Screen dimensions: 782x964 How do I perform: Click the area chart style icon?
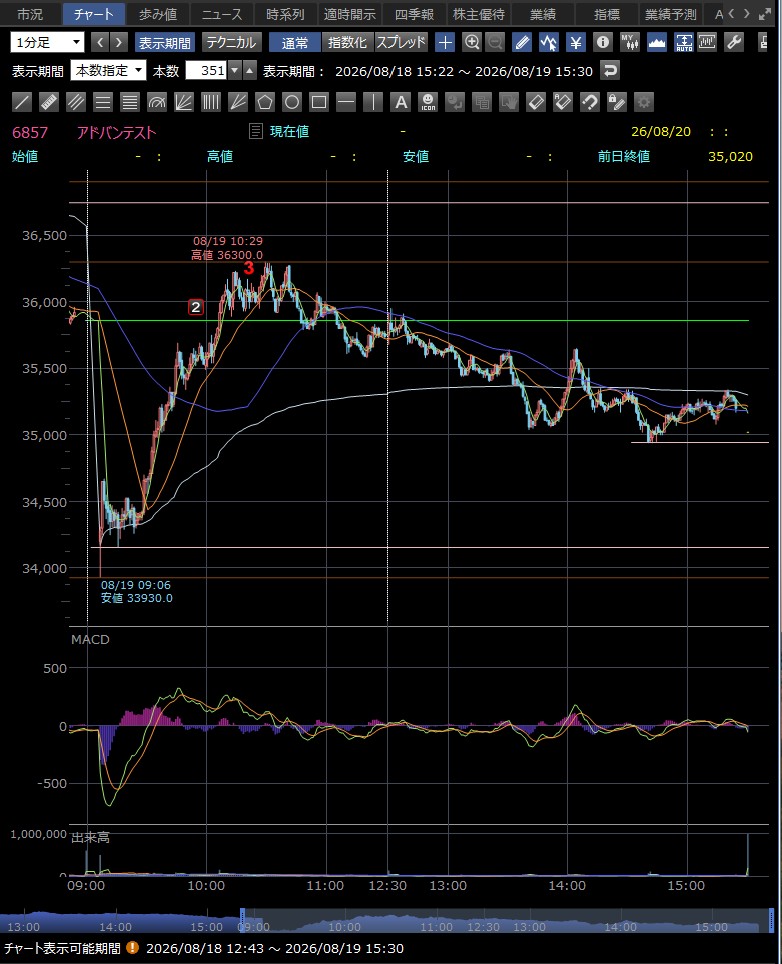657,42
